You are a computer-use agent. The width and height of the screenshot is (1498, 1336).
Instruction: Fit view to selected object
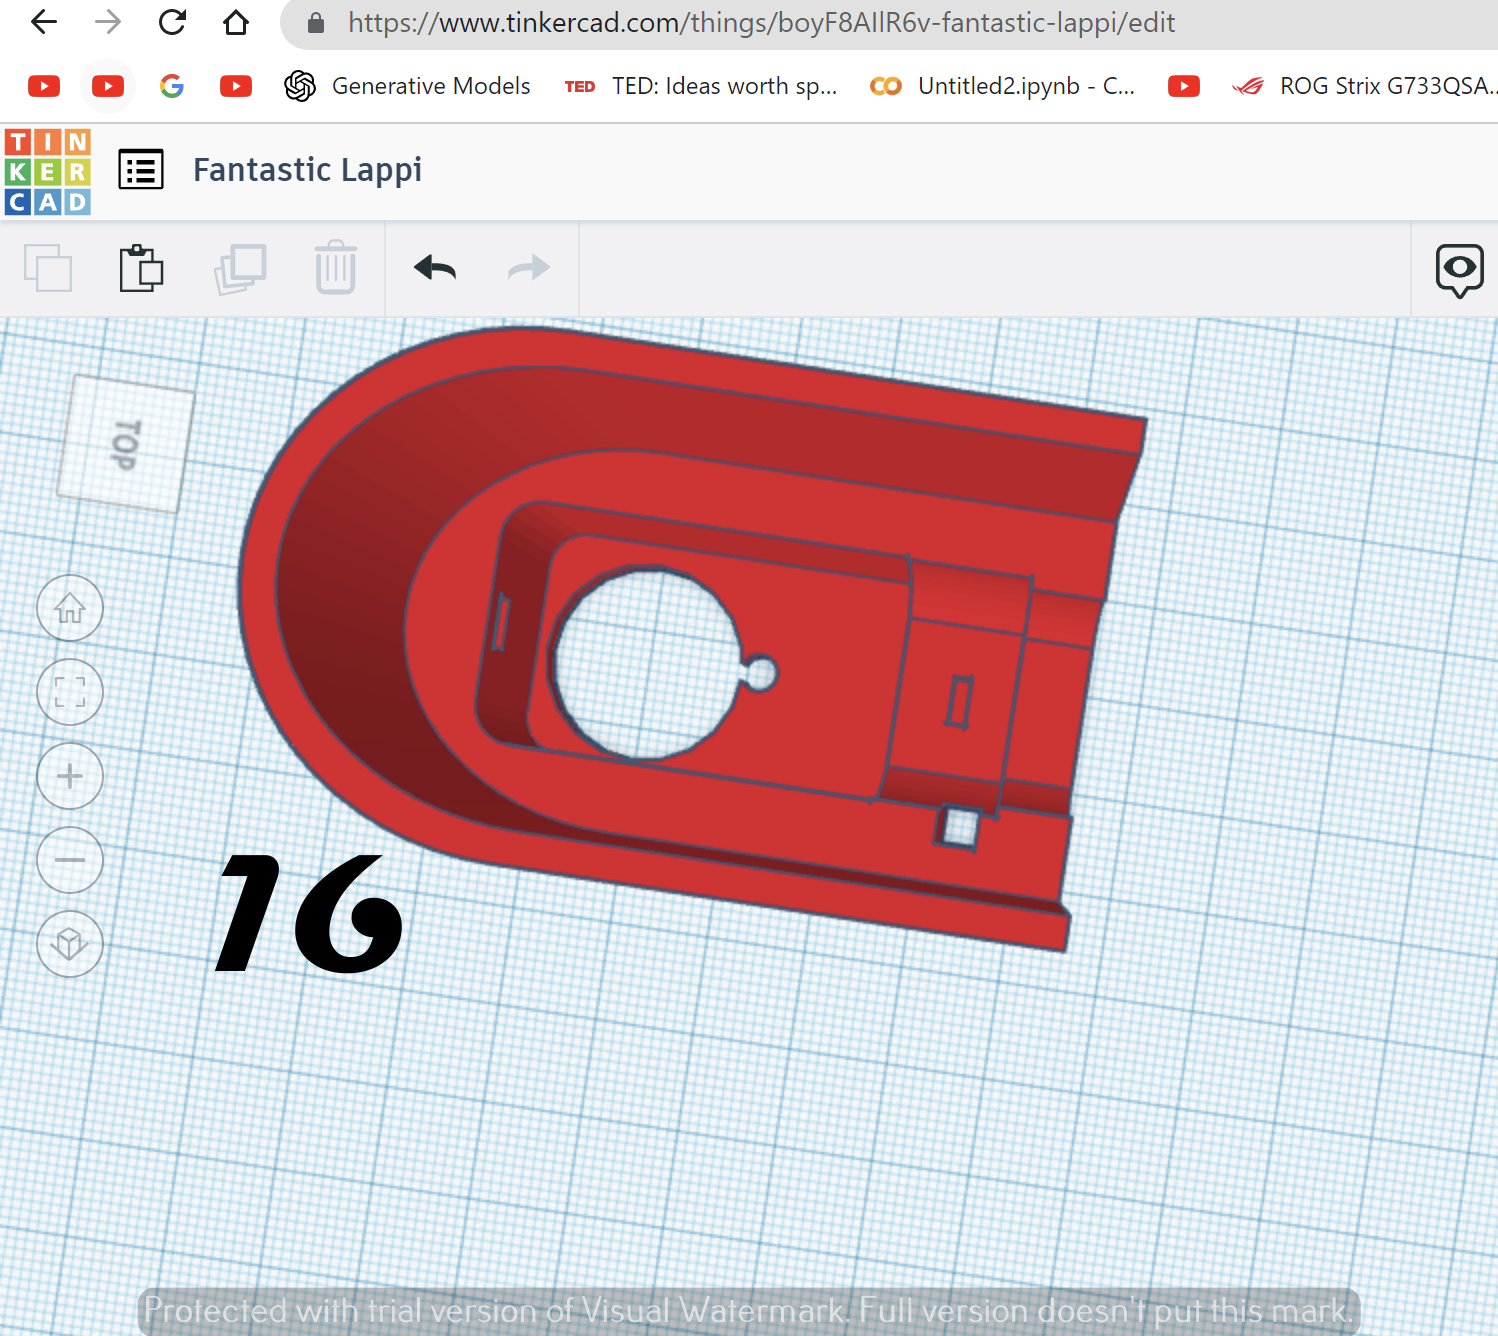point(69,692)
